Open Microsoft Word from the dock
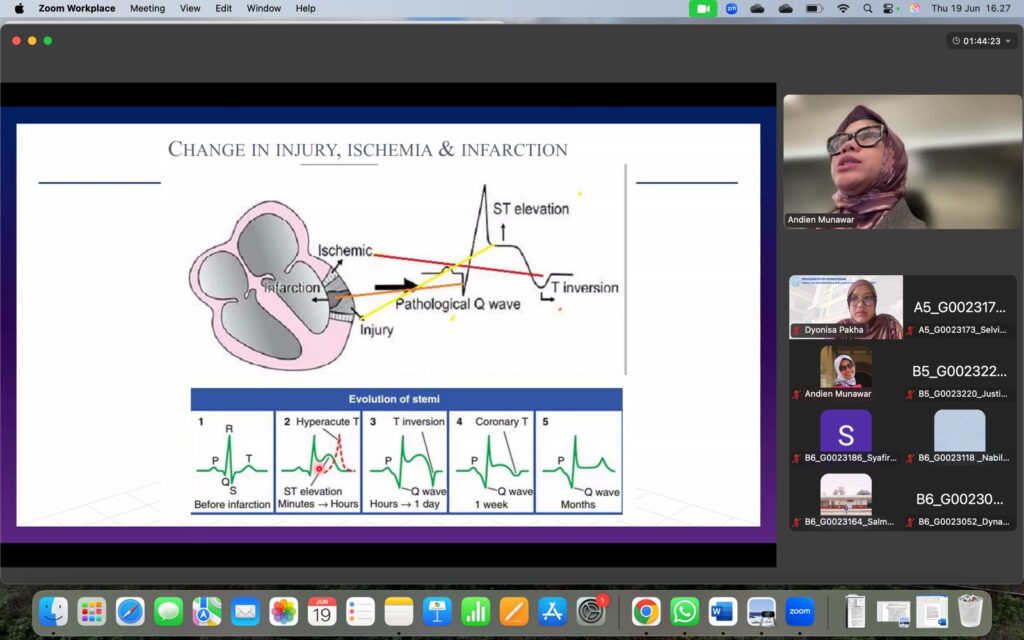The height and width of the screenshot is (640, 1024). click(722, 611)
